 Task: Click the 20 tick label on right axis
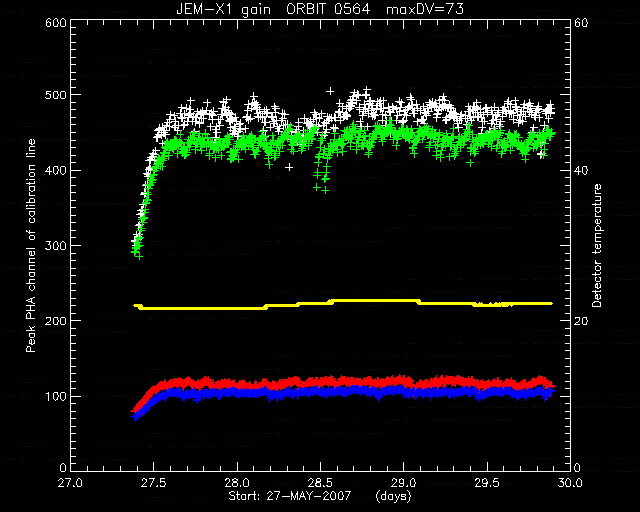click(x=582, y=321)
